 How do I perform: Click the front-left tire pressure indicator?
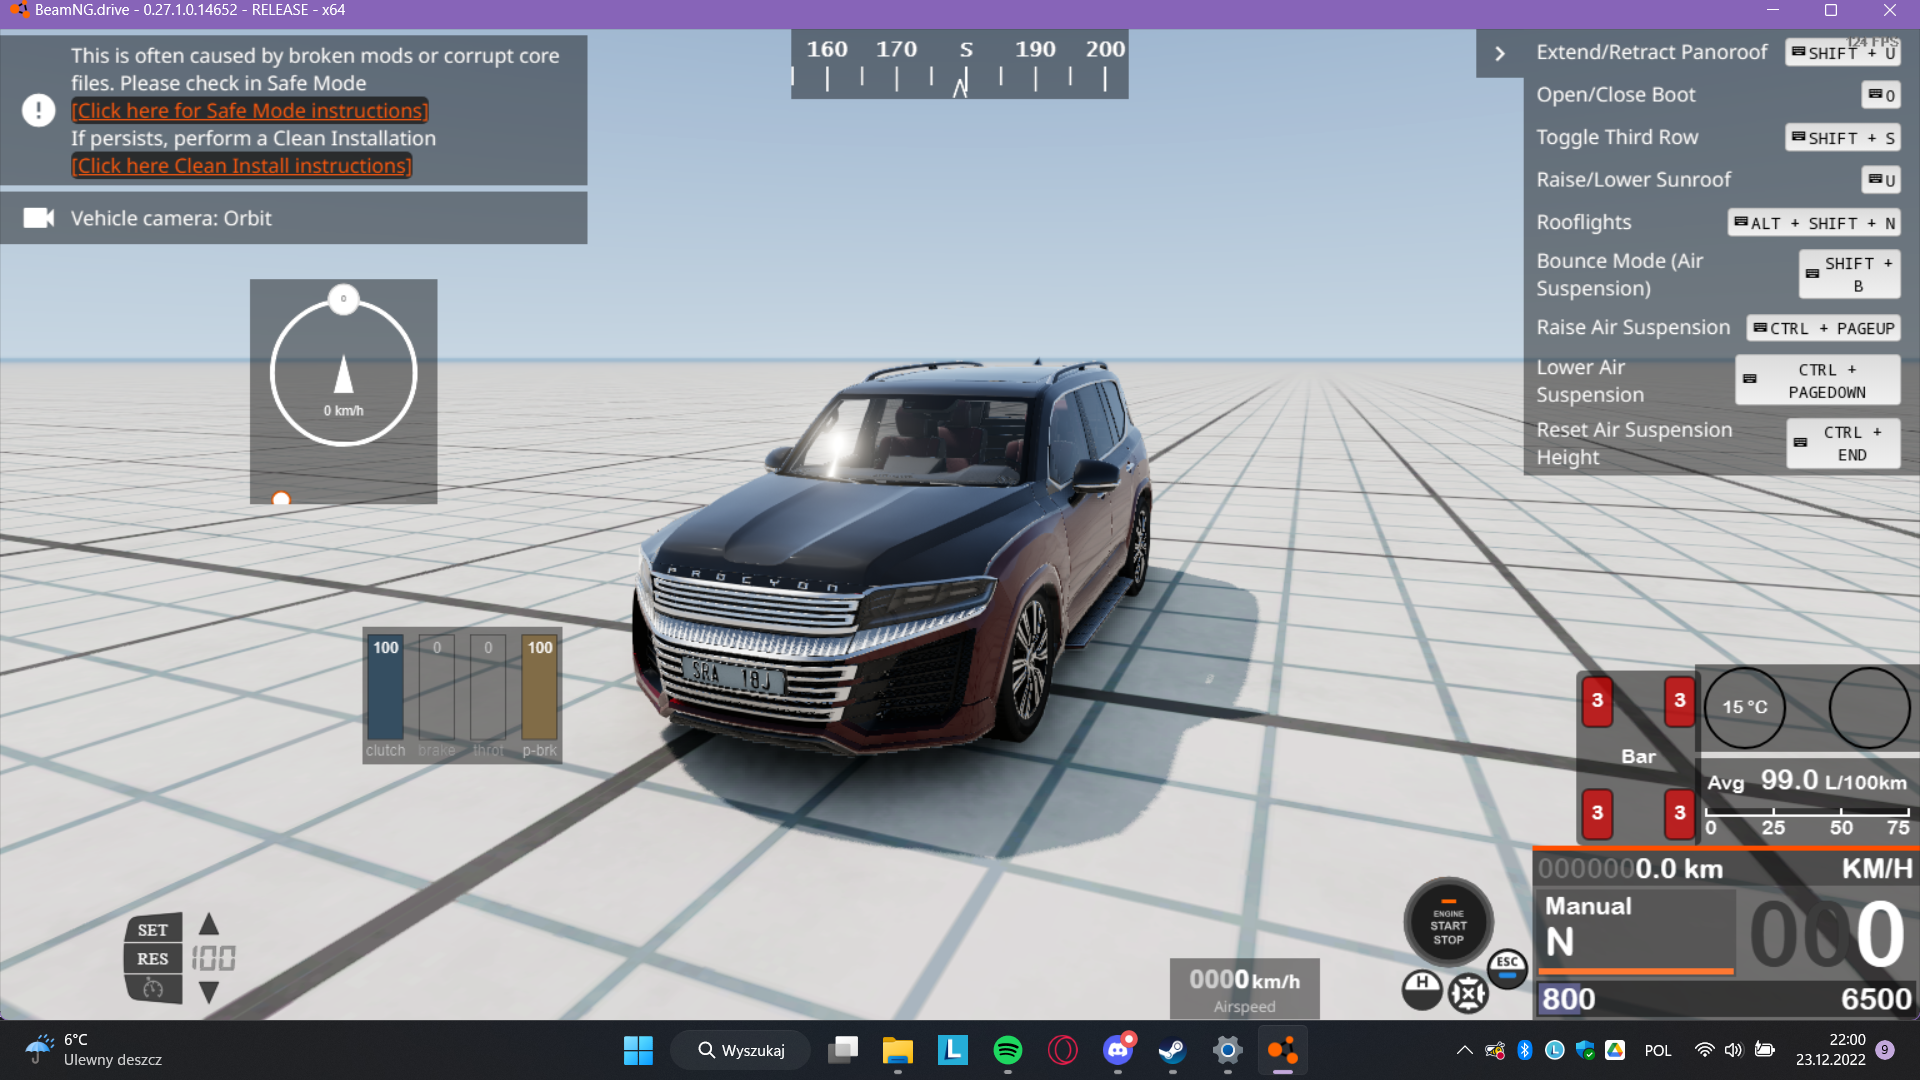[x=1597, y=701]
